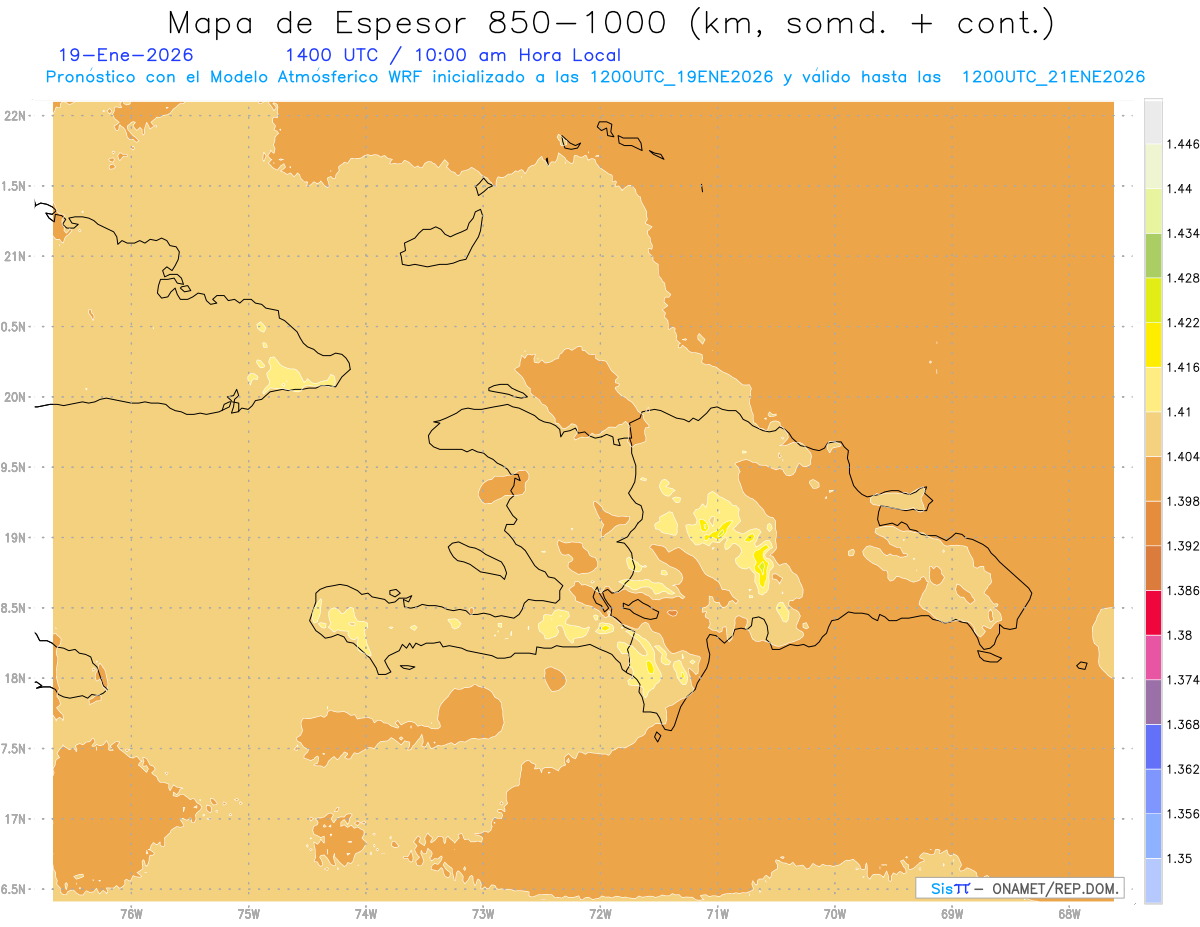This screenshot has height=927, width=1200.
Task: Click the legend value "1.374"
Action: (1183, 680)
